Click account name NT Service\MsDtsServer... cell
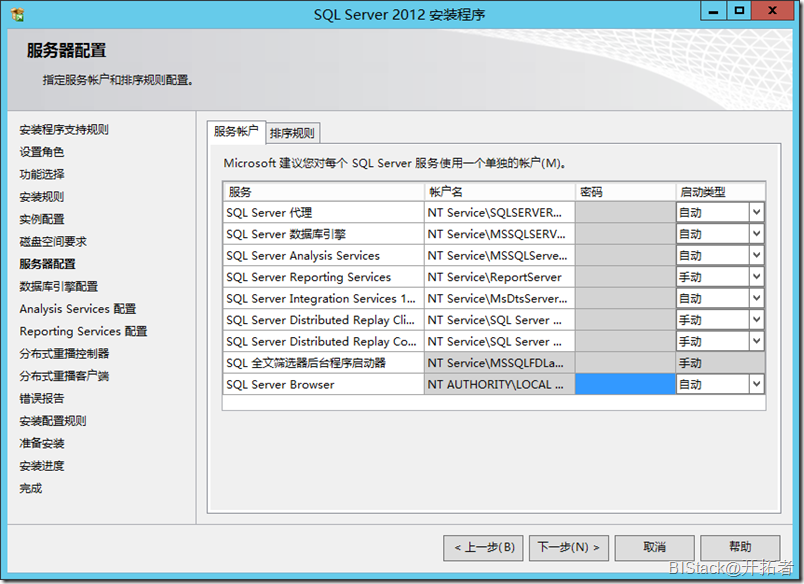 (x=499, y=298)
